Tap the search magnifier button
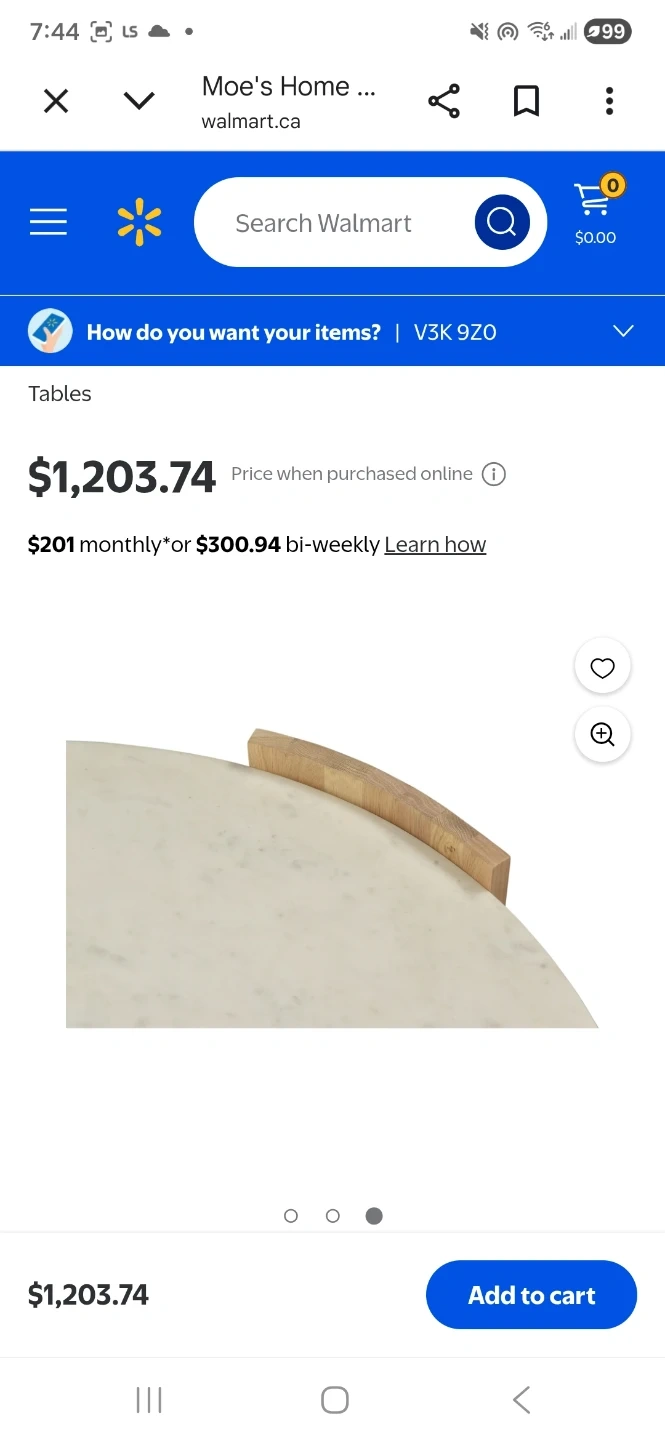The height and width of the screenshot is (1440, 665). (502, 222)
